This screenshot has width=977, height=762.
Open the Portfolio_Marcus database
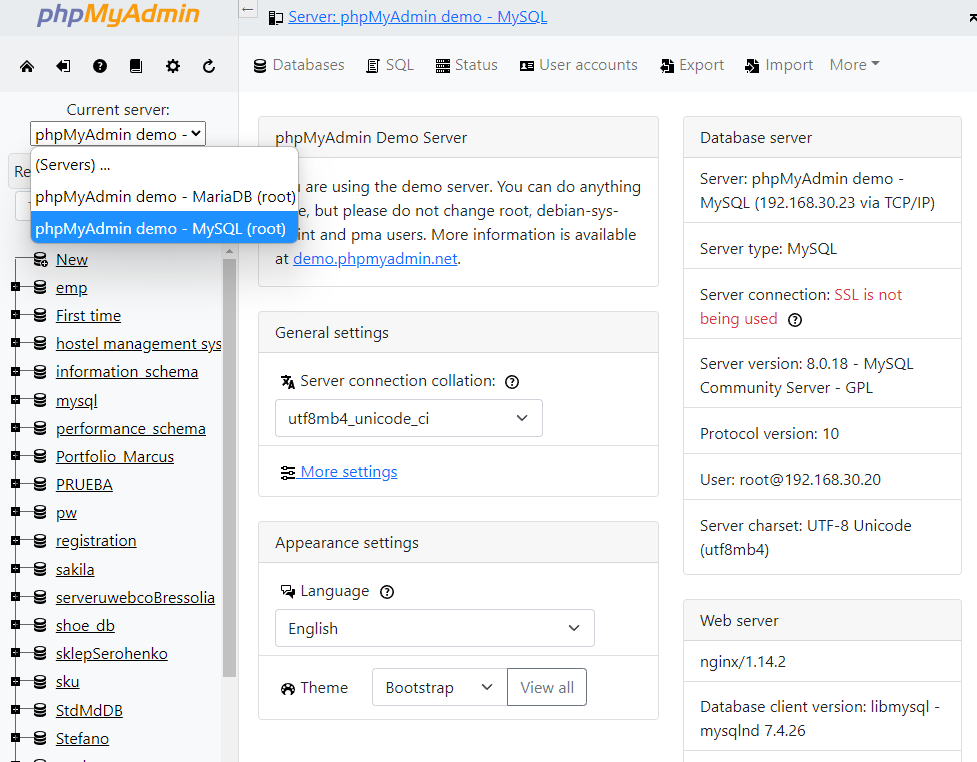tap(115, 457)
